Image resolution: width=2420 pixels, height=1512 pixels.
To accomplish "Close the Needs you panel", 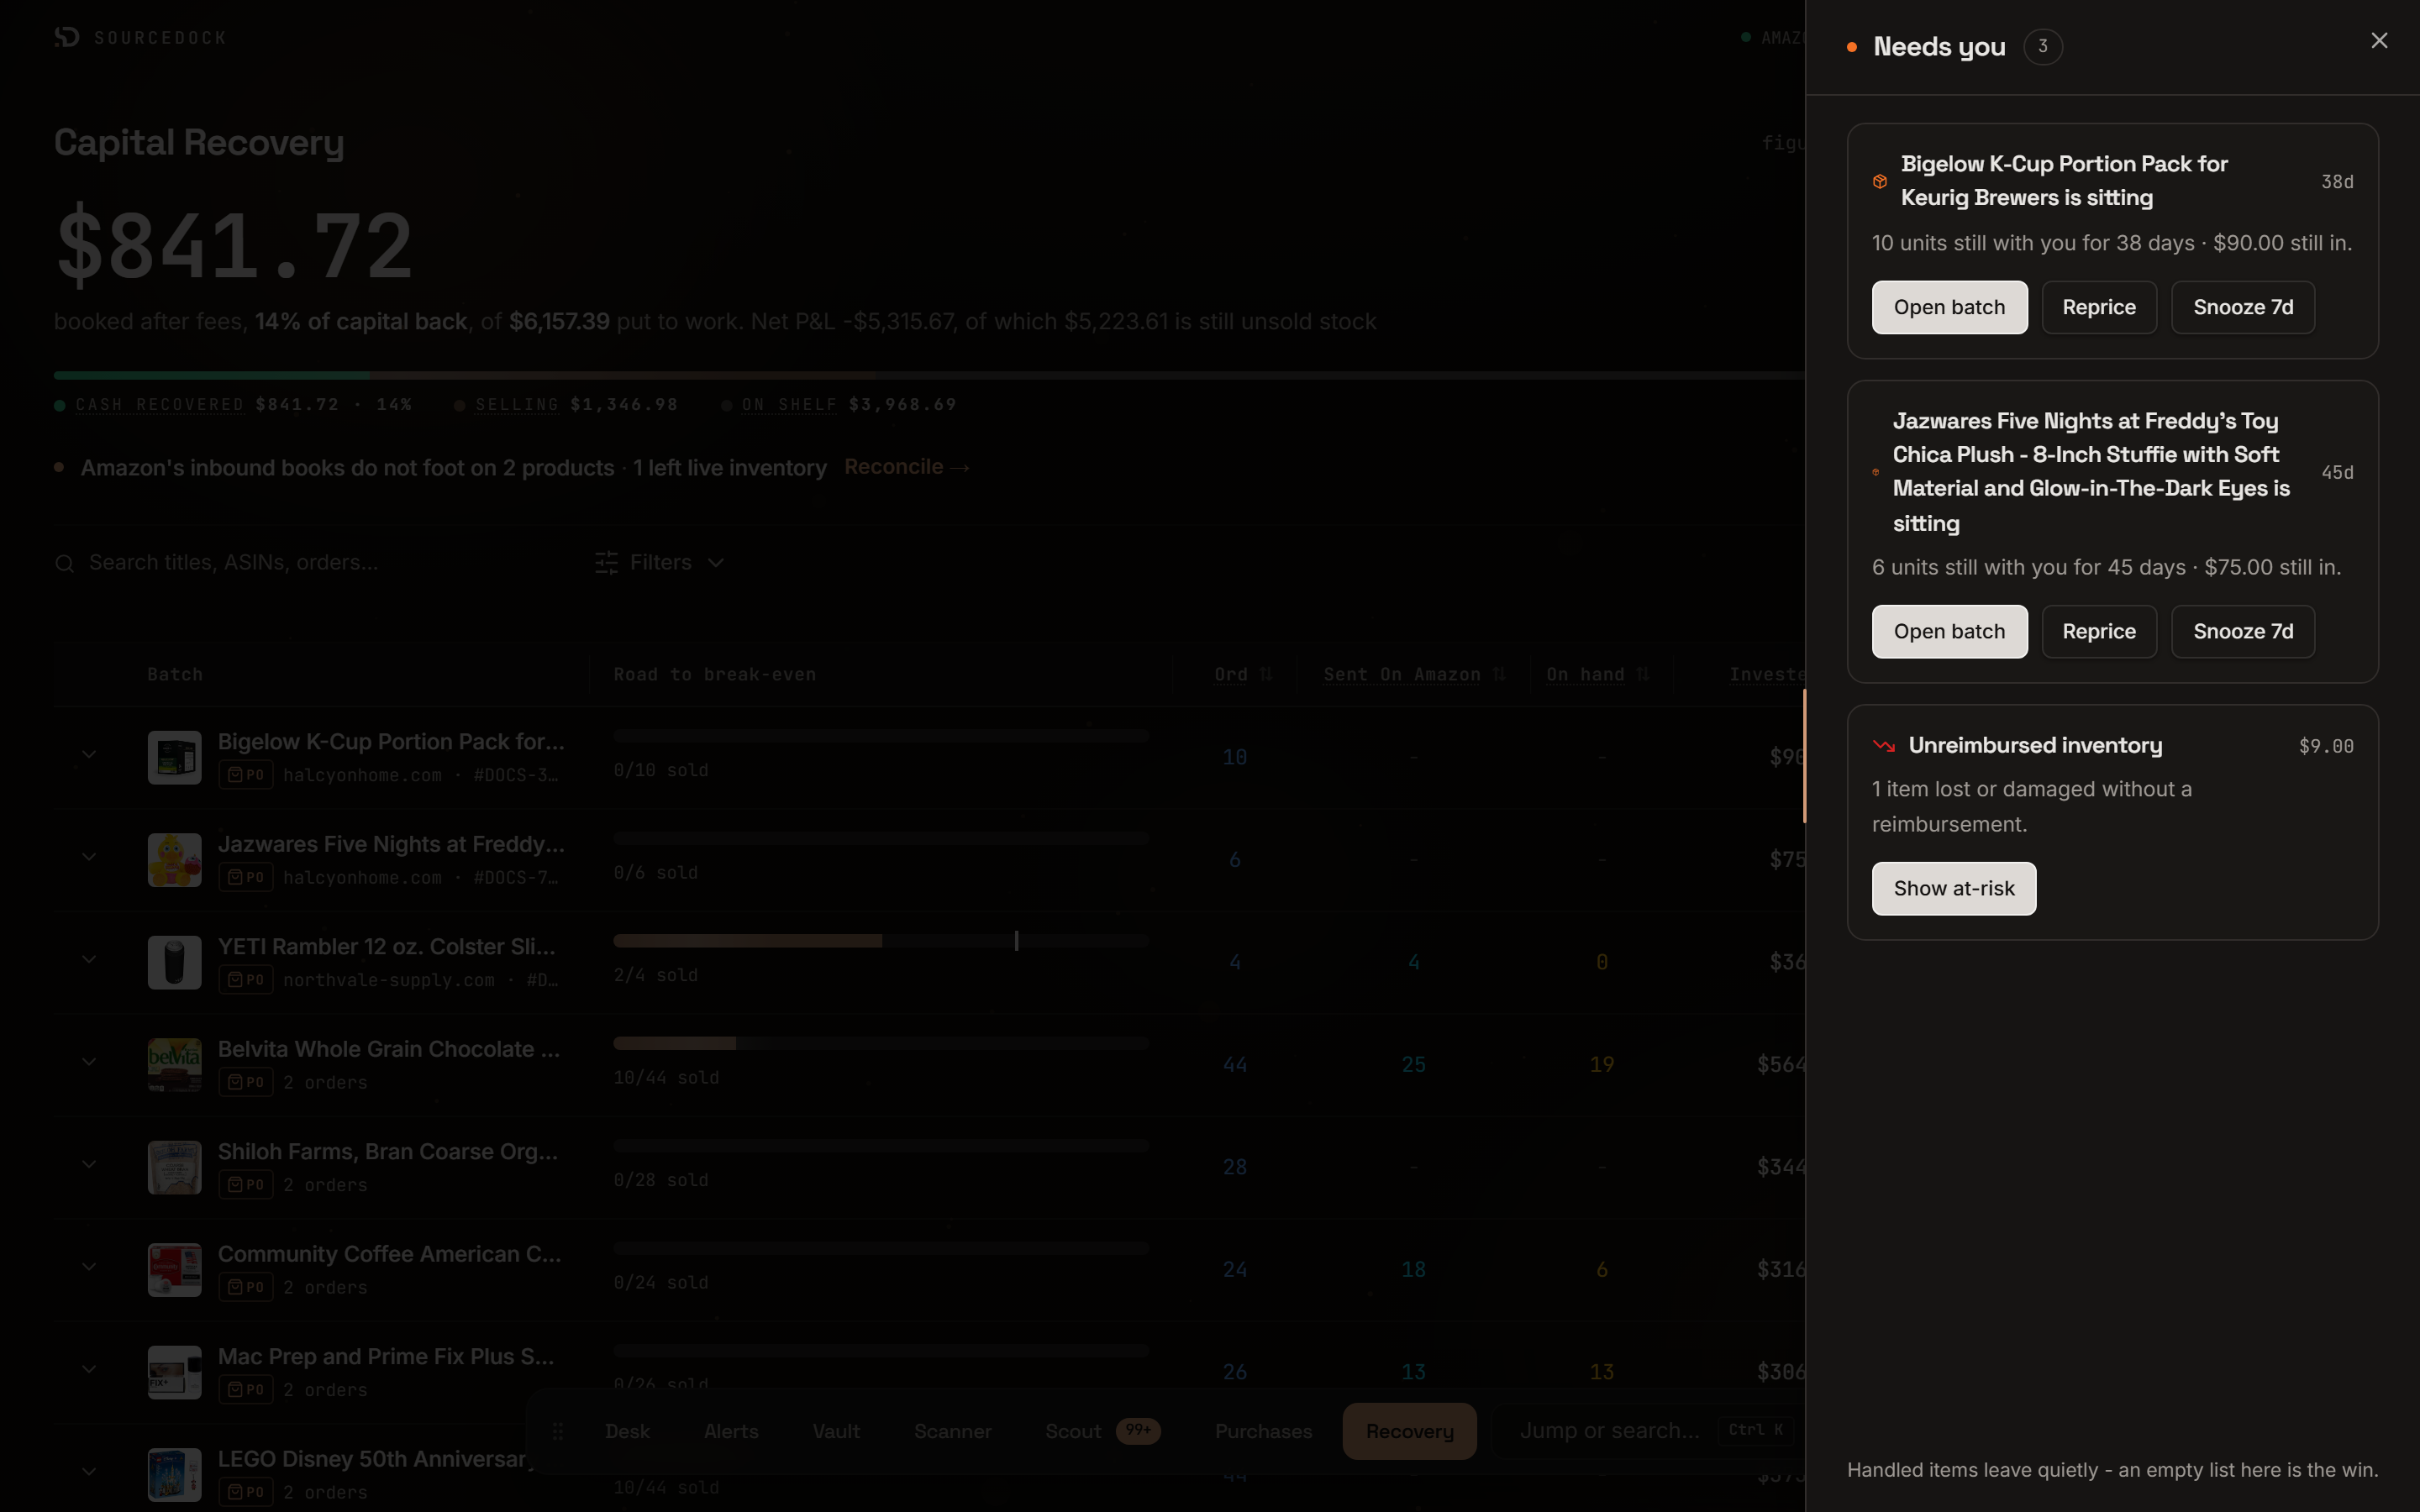I will coord(2379,40).
